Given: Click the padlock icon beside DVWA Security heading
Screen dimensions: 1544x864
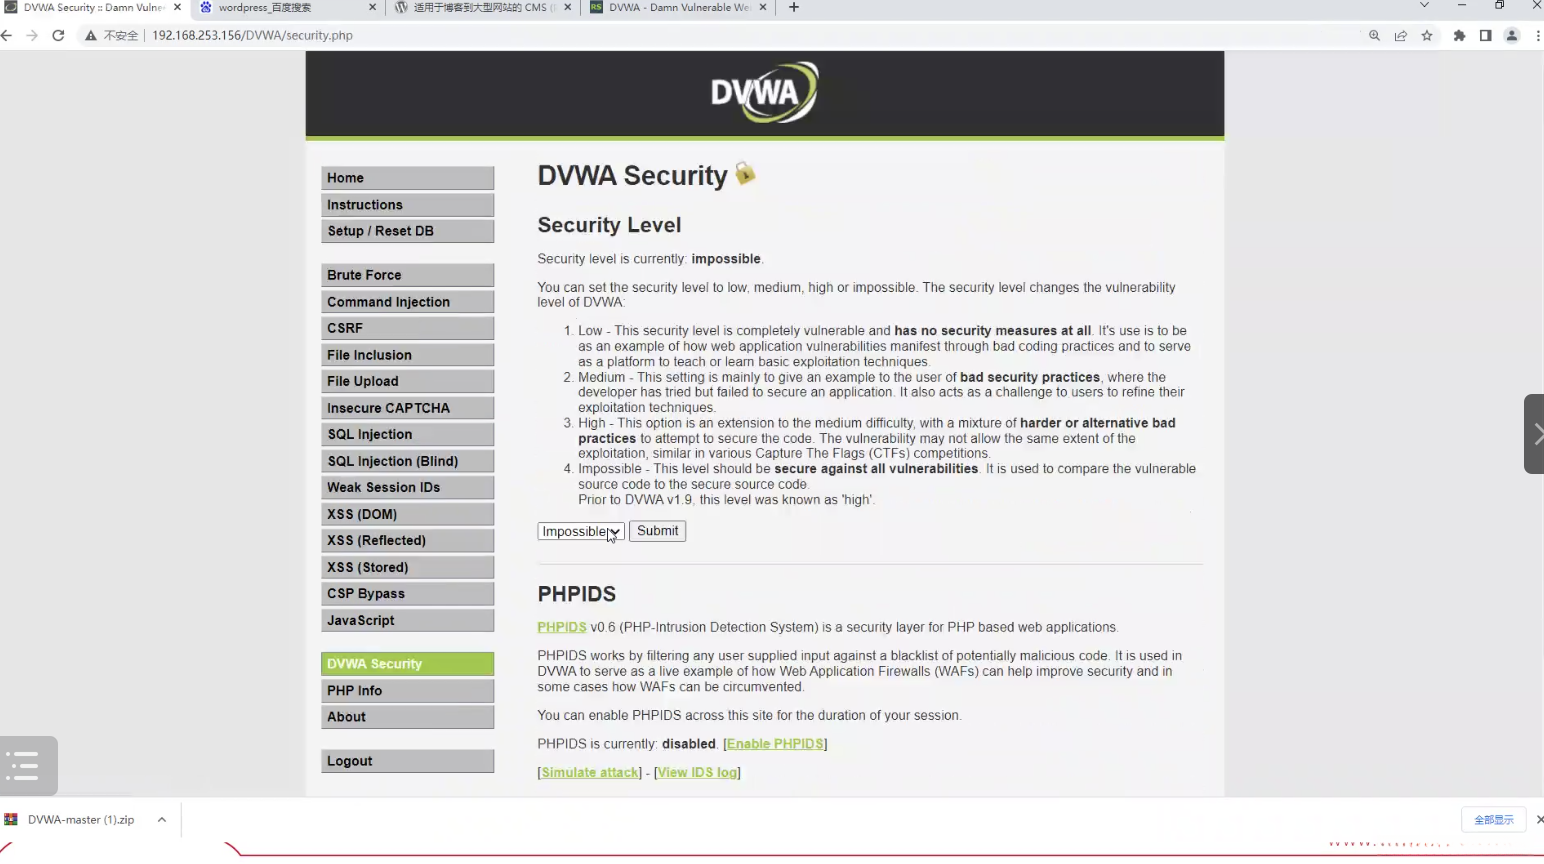Looking at the screenshot, I should [x=745, y=174].
